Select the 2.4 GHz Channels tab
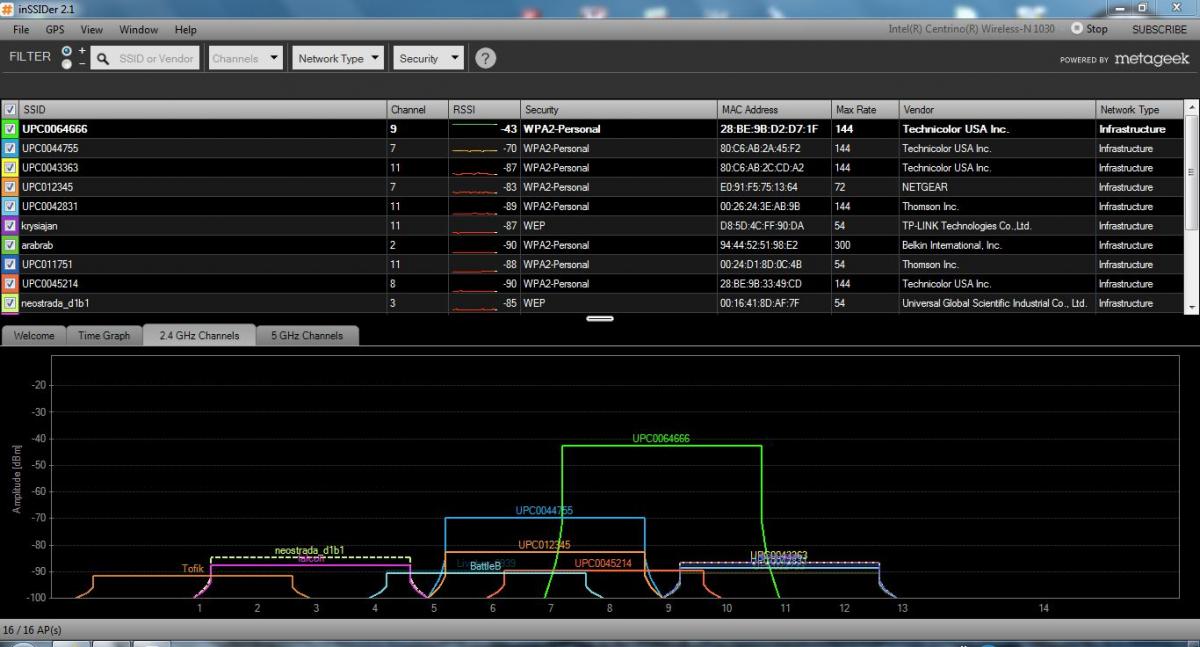The height and width of the screenshot is (647, 1200). 199,336
